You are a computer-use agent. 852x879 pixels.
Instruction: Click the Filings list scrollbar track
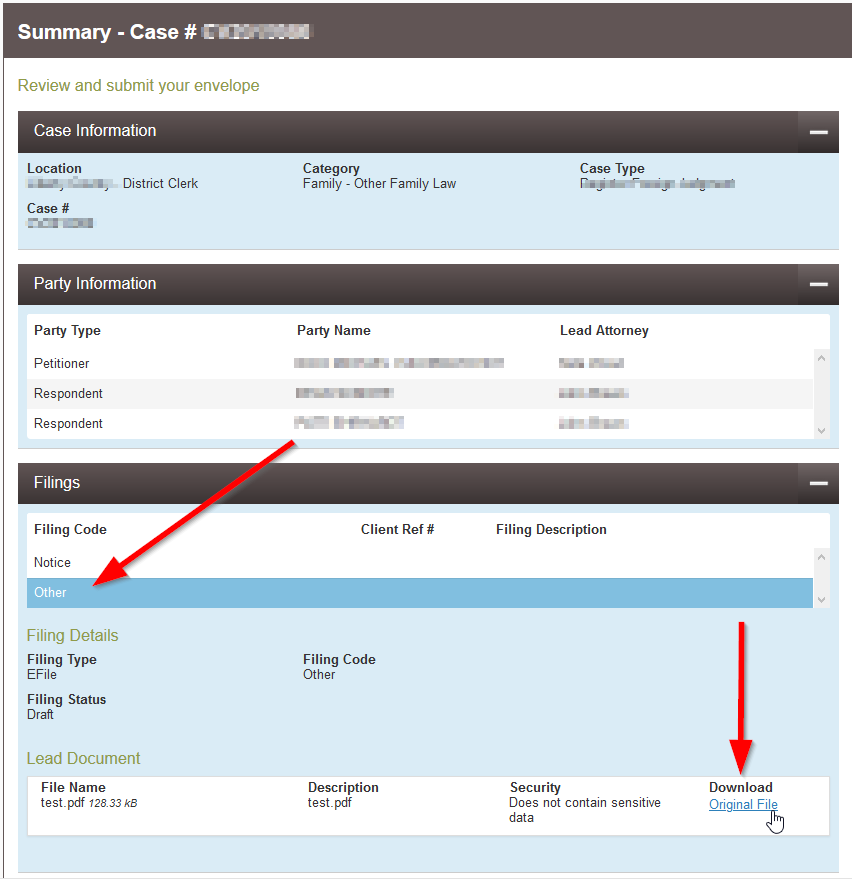click(x=822, y=577)
